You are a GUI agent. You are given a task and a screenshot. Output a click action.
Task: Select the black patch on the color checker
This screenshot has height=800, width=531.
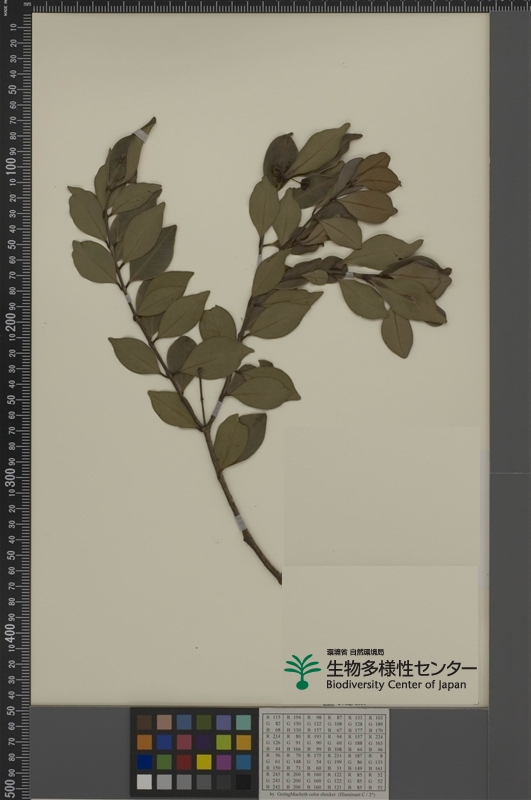[243, 782]
